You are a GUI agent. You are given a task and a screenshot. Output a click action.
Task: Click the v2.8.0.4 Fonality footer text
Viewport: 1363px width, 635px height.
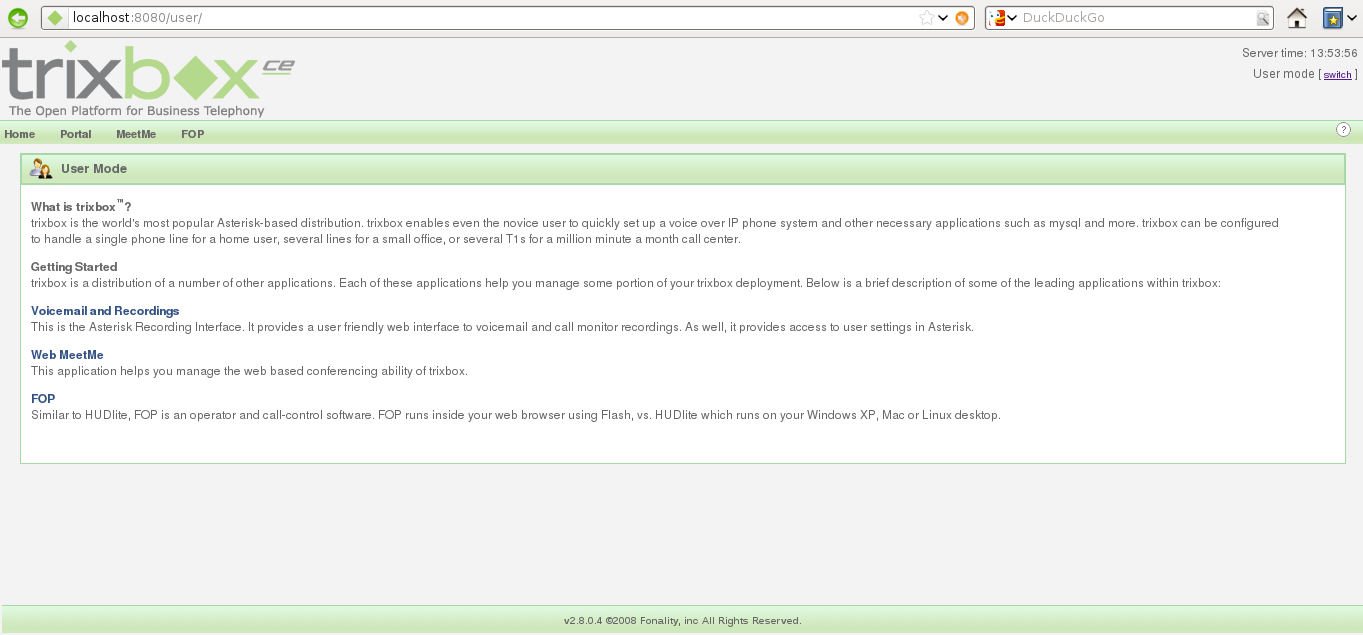[x=682, y=621]
